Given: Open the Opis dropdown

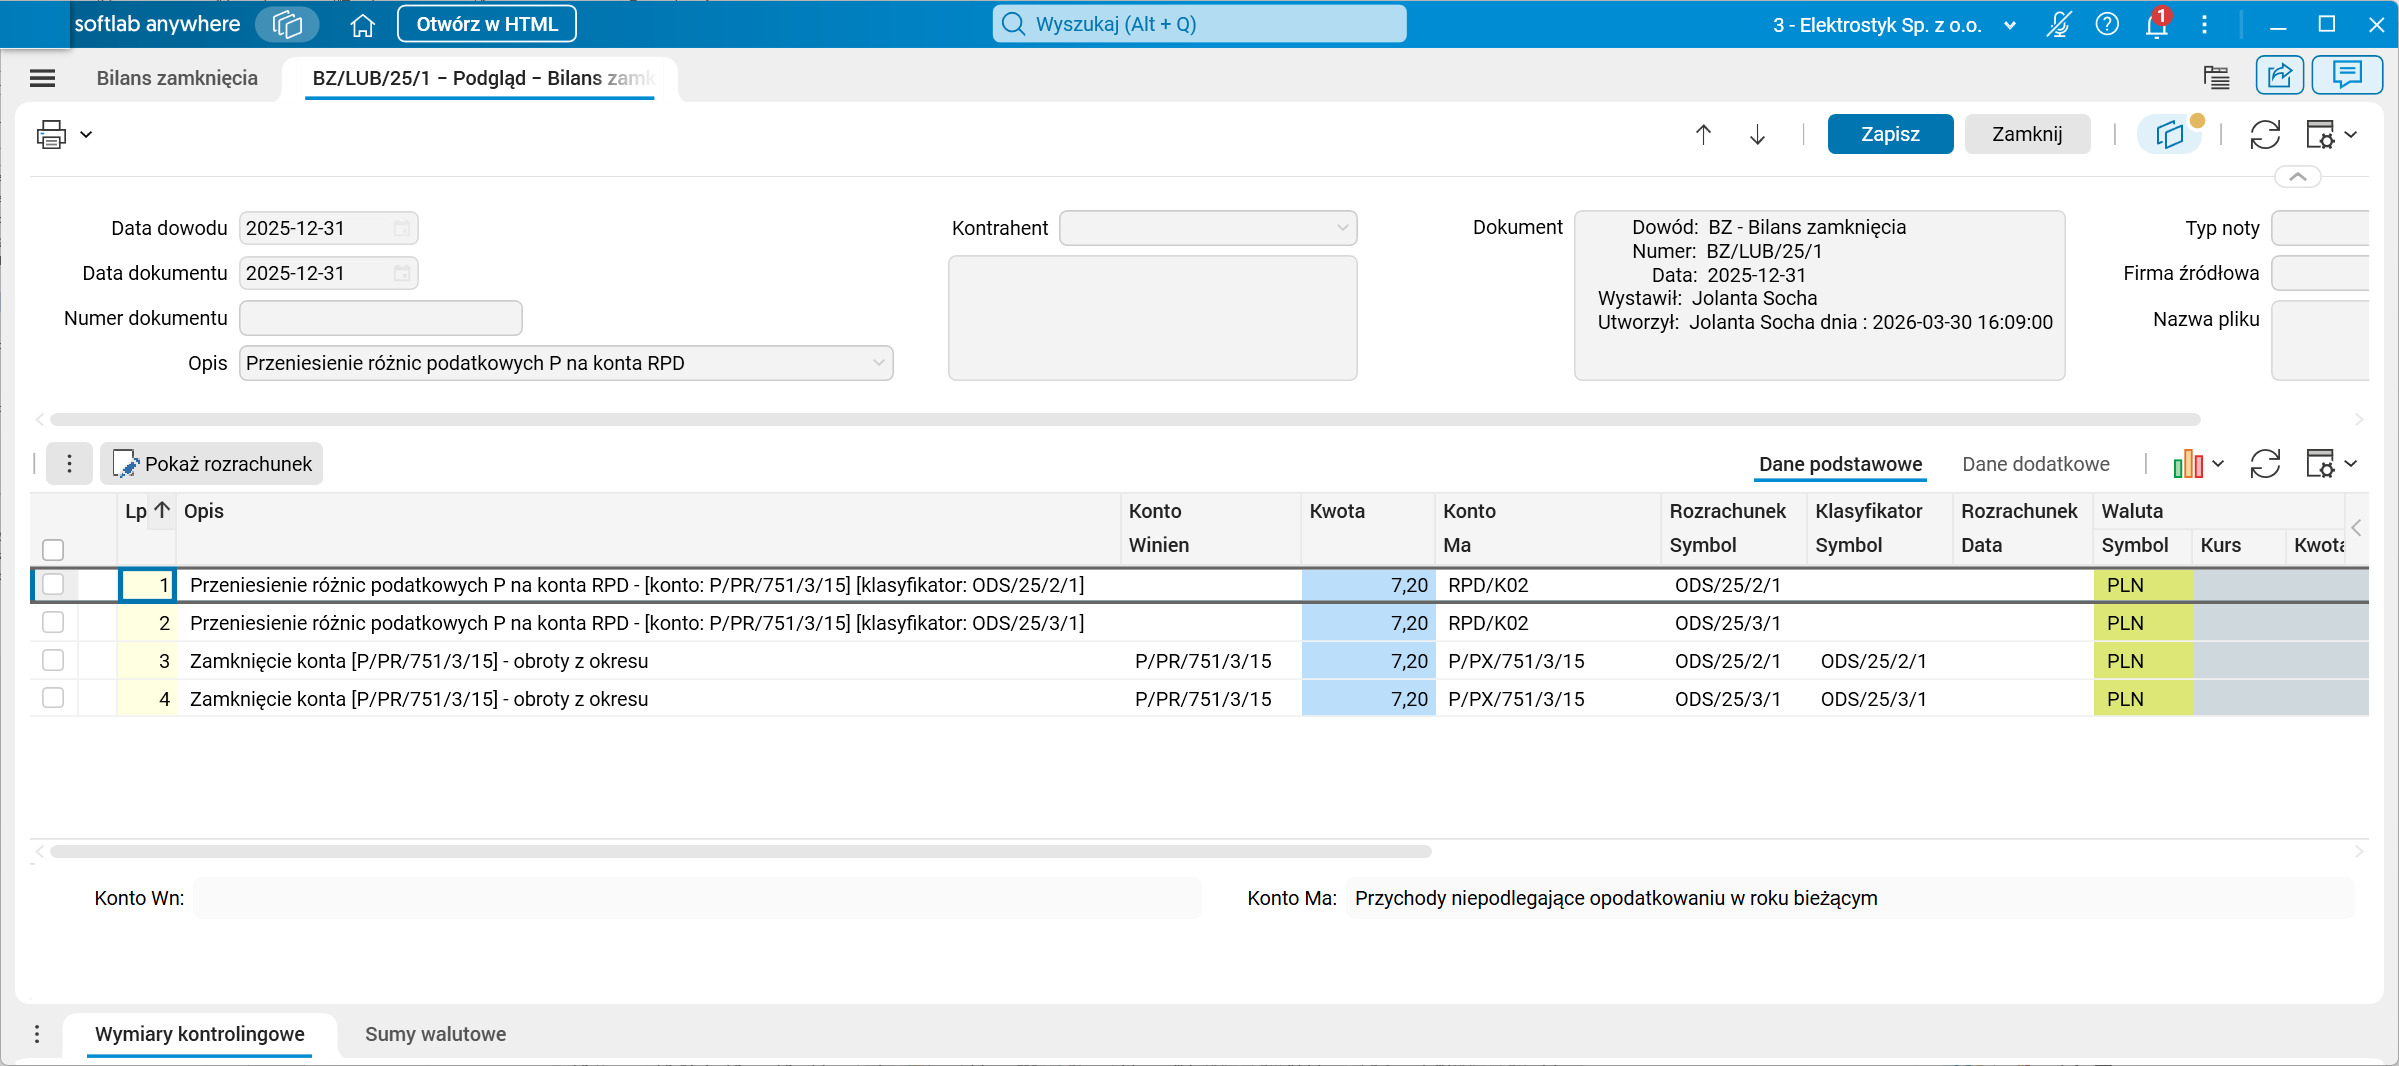Looking at the screenshot, I should click(879, 363).
